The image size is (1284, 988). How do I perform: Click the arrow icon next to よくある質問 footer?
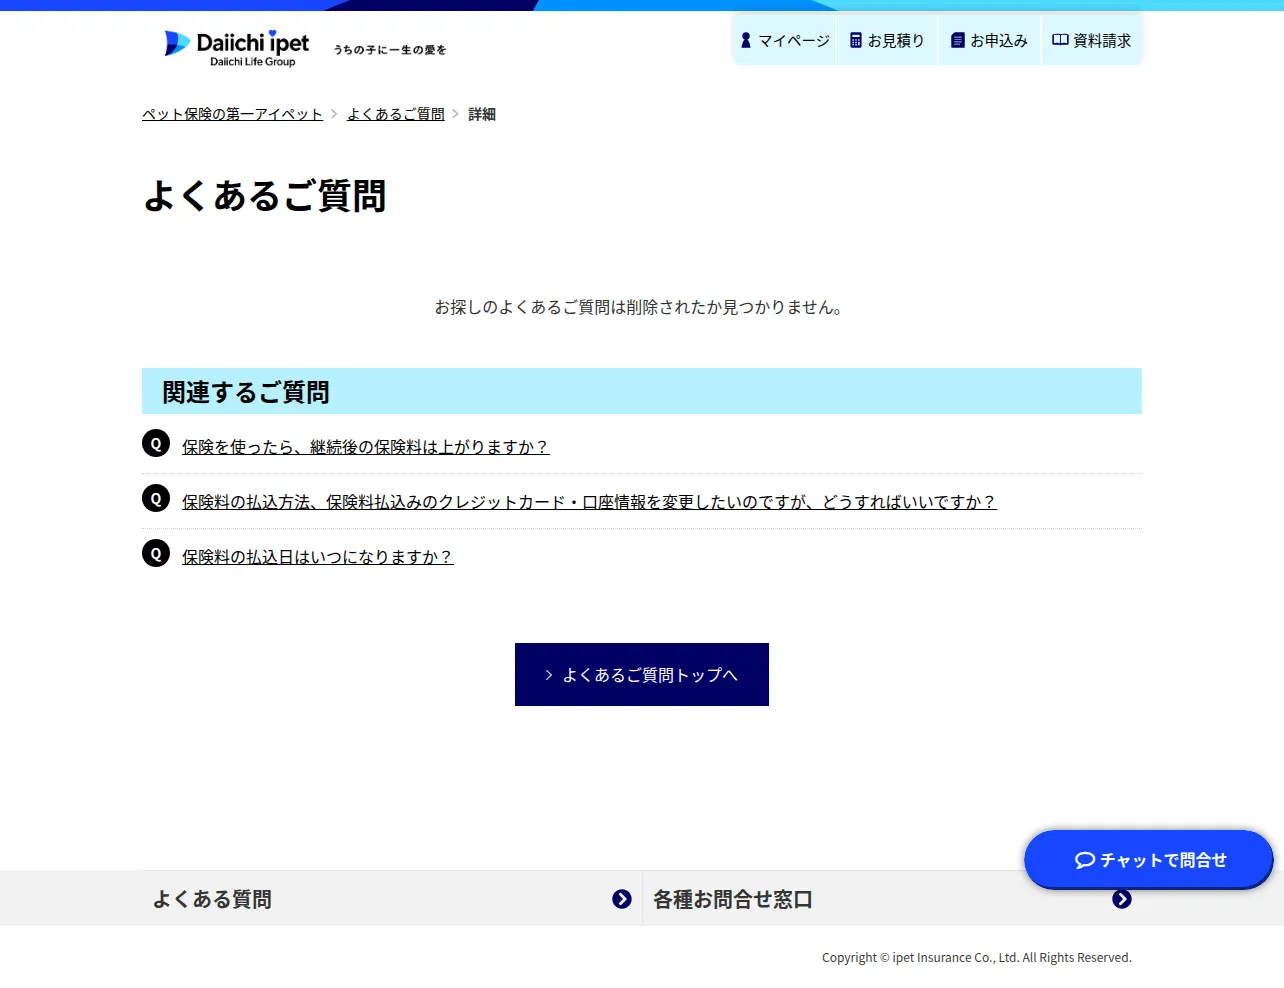pos(622,899)
